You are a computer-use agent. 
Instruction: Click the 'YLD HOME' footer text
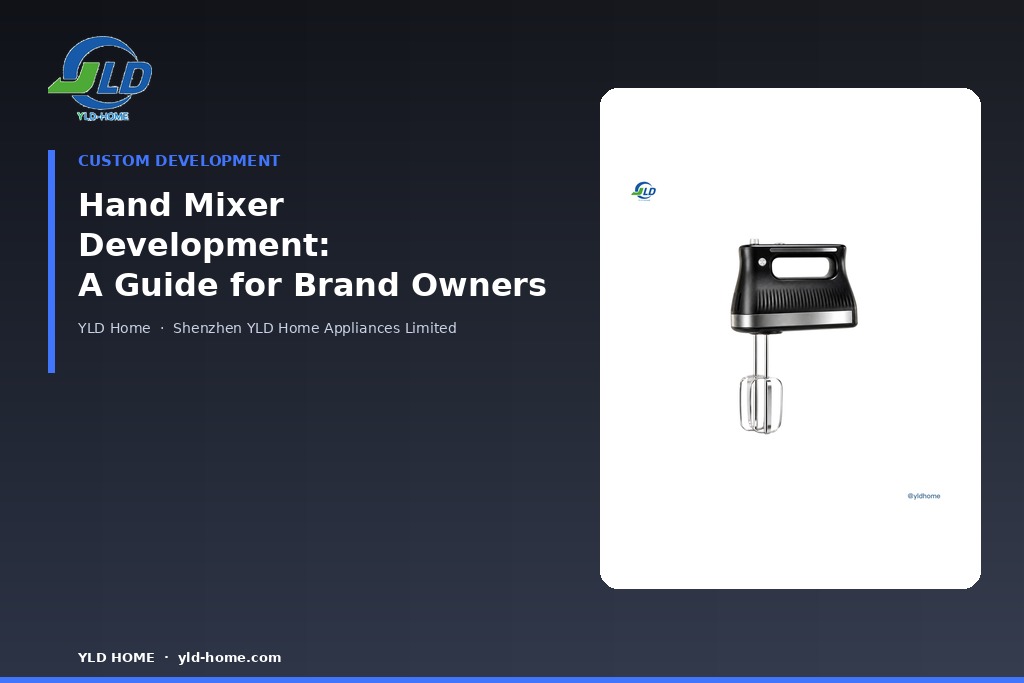point(116,658)
